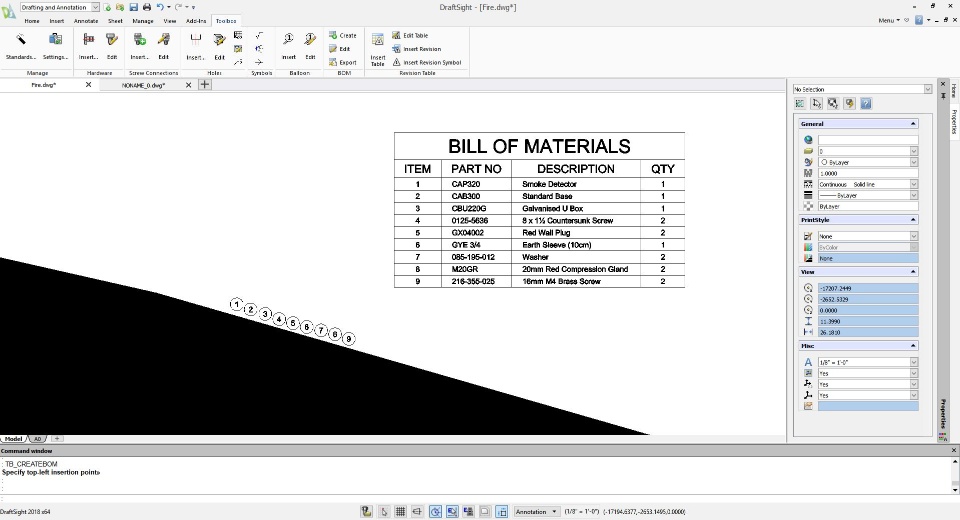Click the surface finish symbol icon
Image resolution: width=960 pixels, height=520 pixels.
[259, 36]
